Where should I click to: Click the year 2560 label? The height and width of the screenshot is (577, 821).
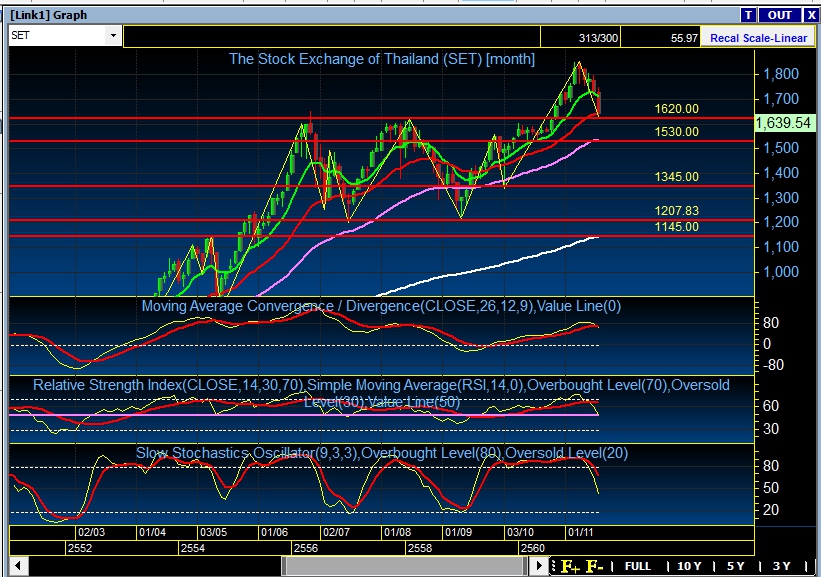532,548
